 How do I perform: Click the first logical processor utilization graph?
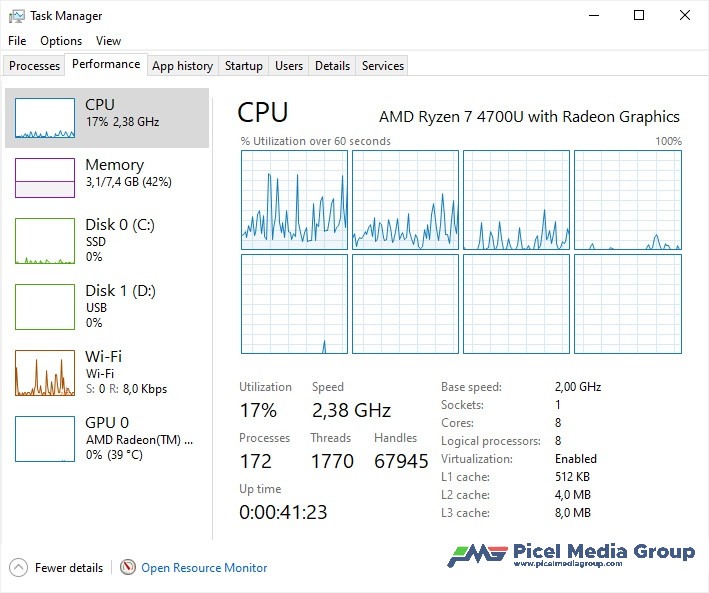294,199
